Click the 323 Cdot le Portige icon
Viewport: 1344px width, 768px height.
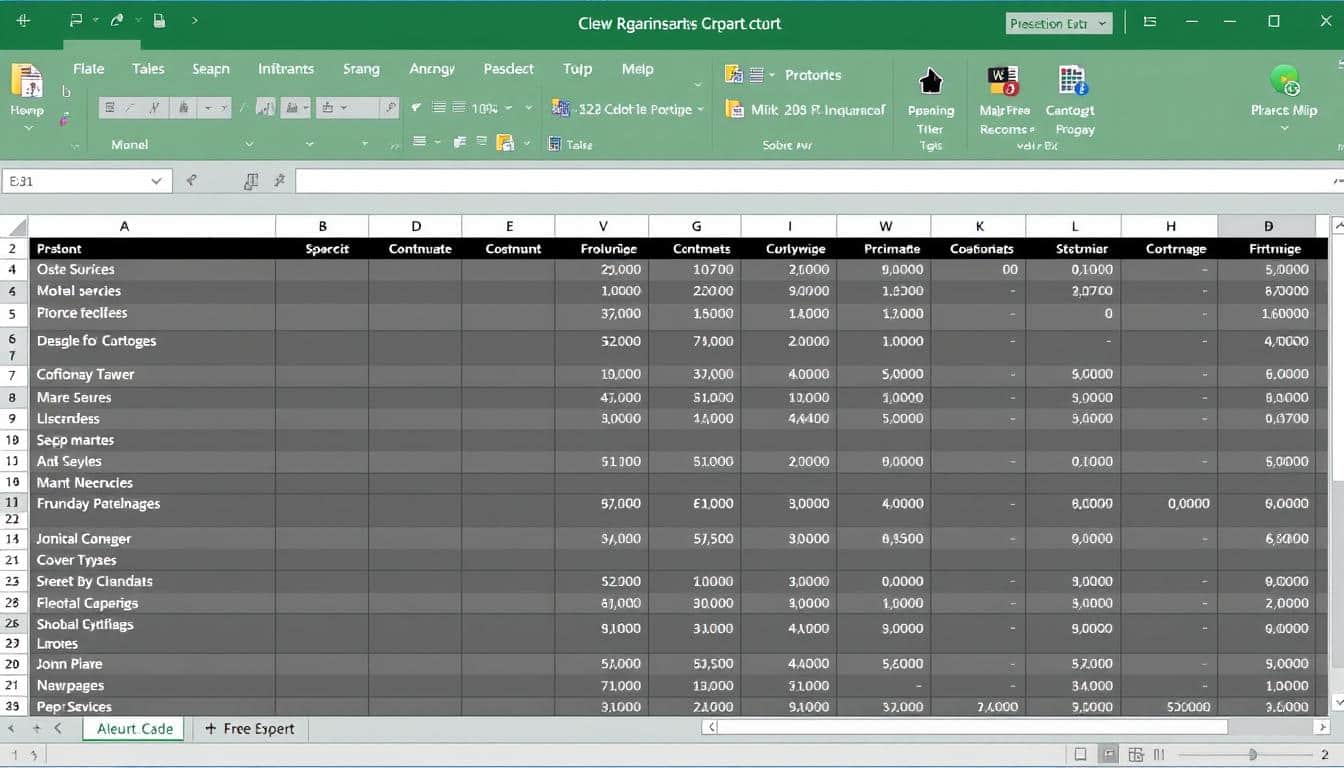(560, 109)
